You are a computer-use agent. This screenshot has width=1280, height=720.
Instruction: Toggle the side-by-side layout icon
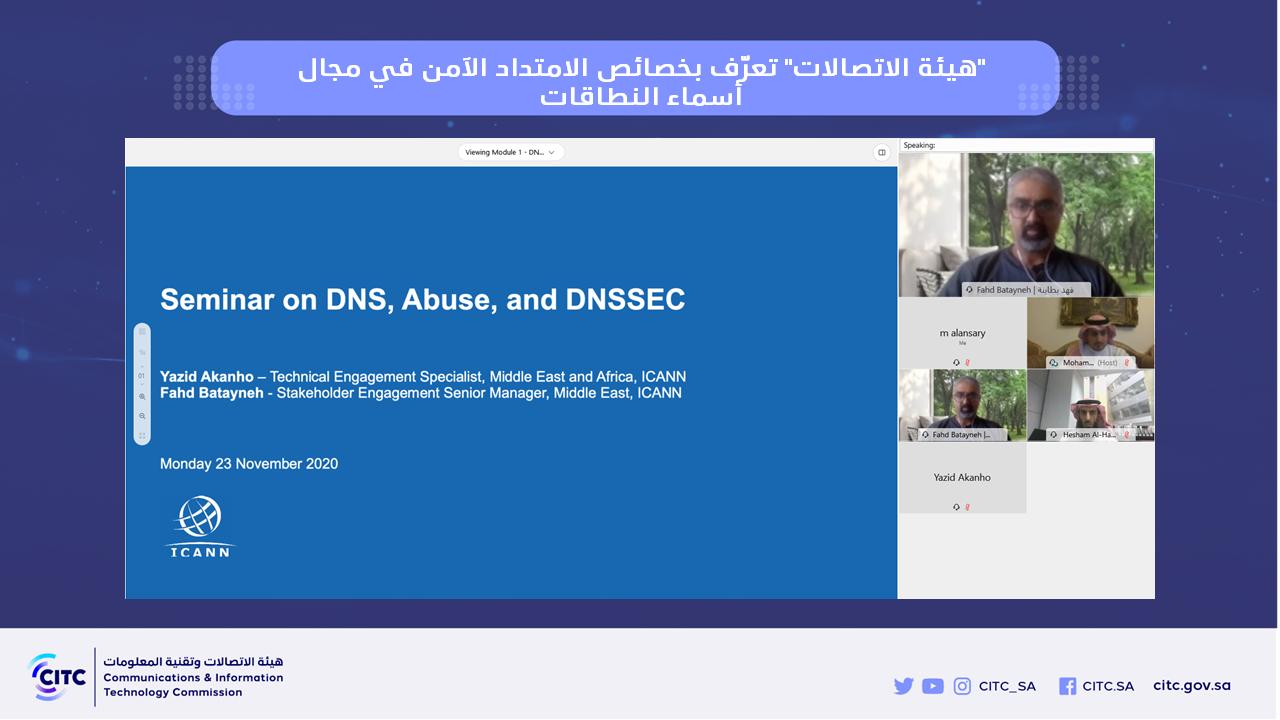(882, 152)
